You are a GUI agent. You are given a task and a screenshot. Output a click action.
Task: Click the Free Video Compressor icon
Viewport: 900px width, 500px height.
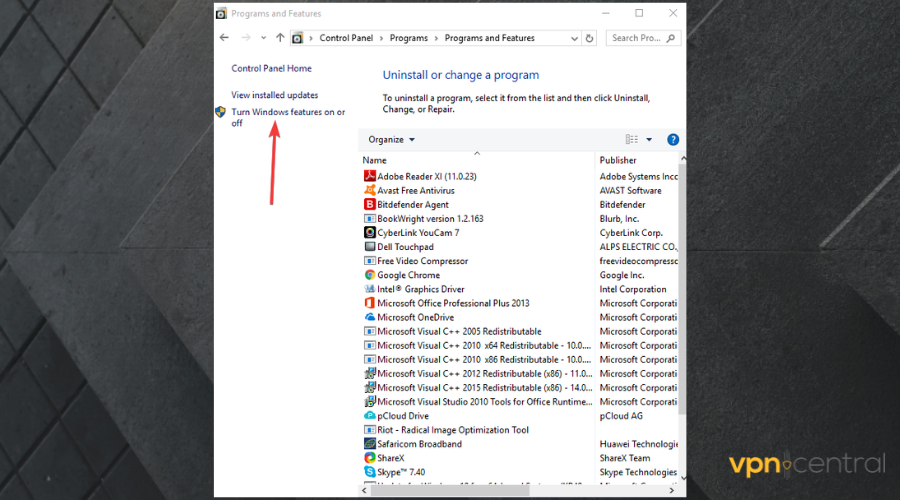tap(370, 261)
